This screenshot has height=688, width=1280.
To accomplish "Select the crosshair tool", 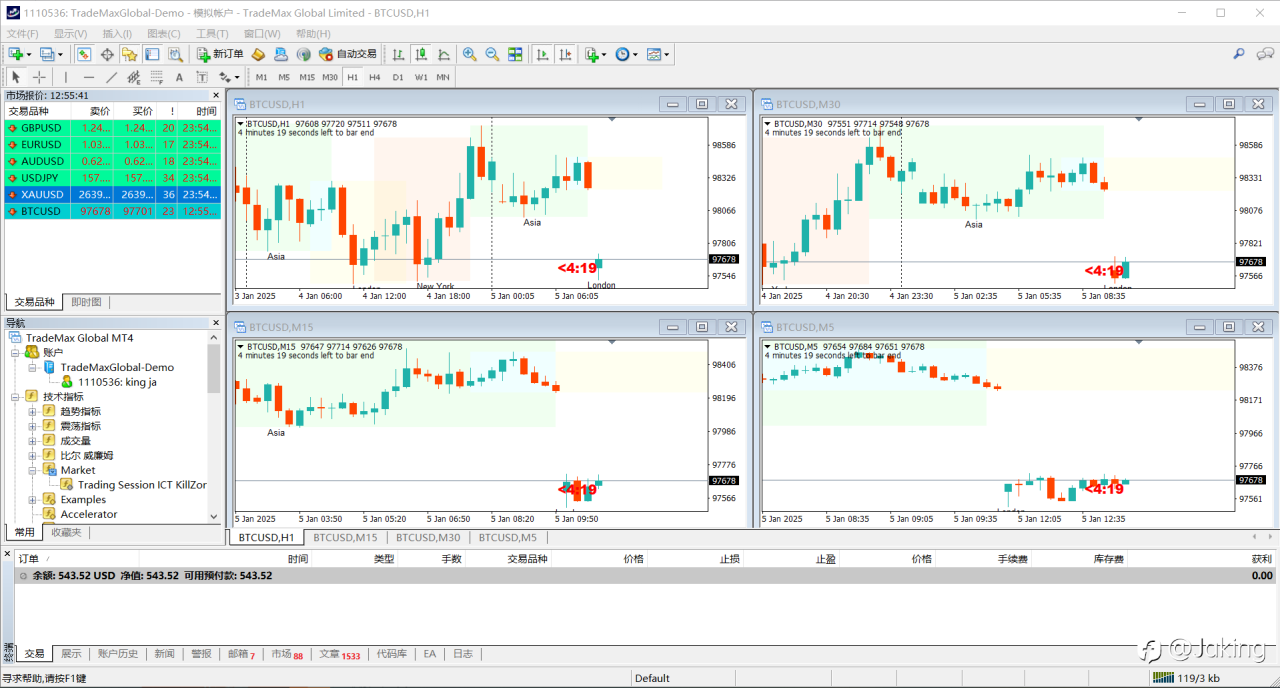I will tap(39, 77).
